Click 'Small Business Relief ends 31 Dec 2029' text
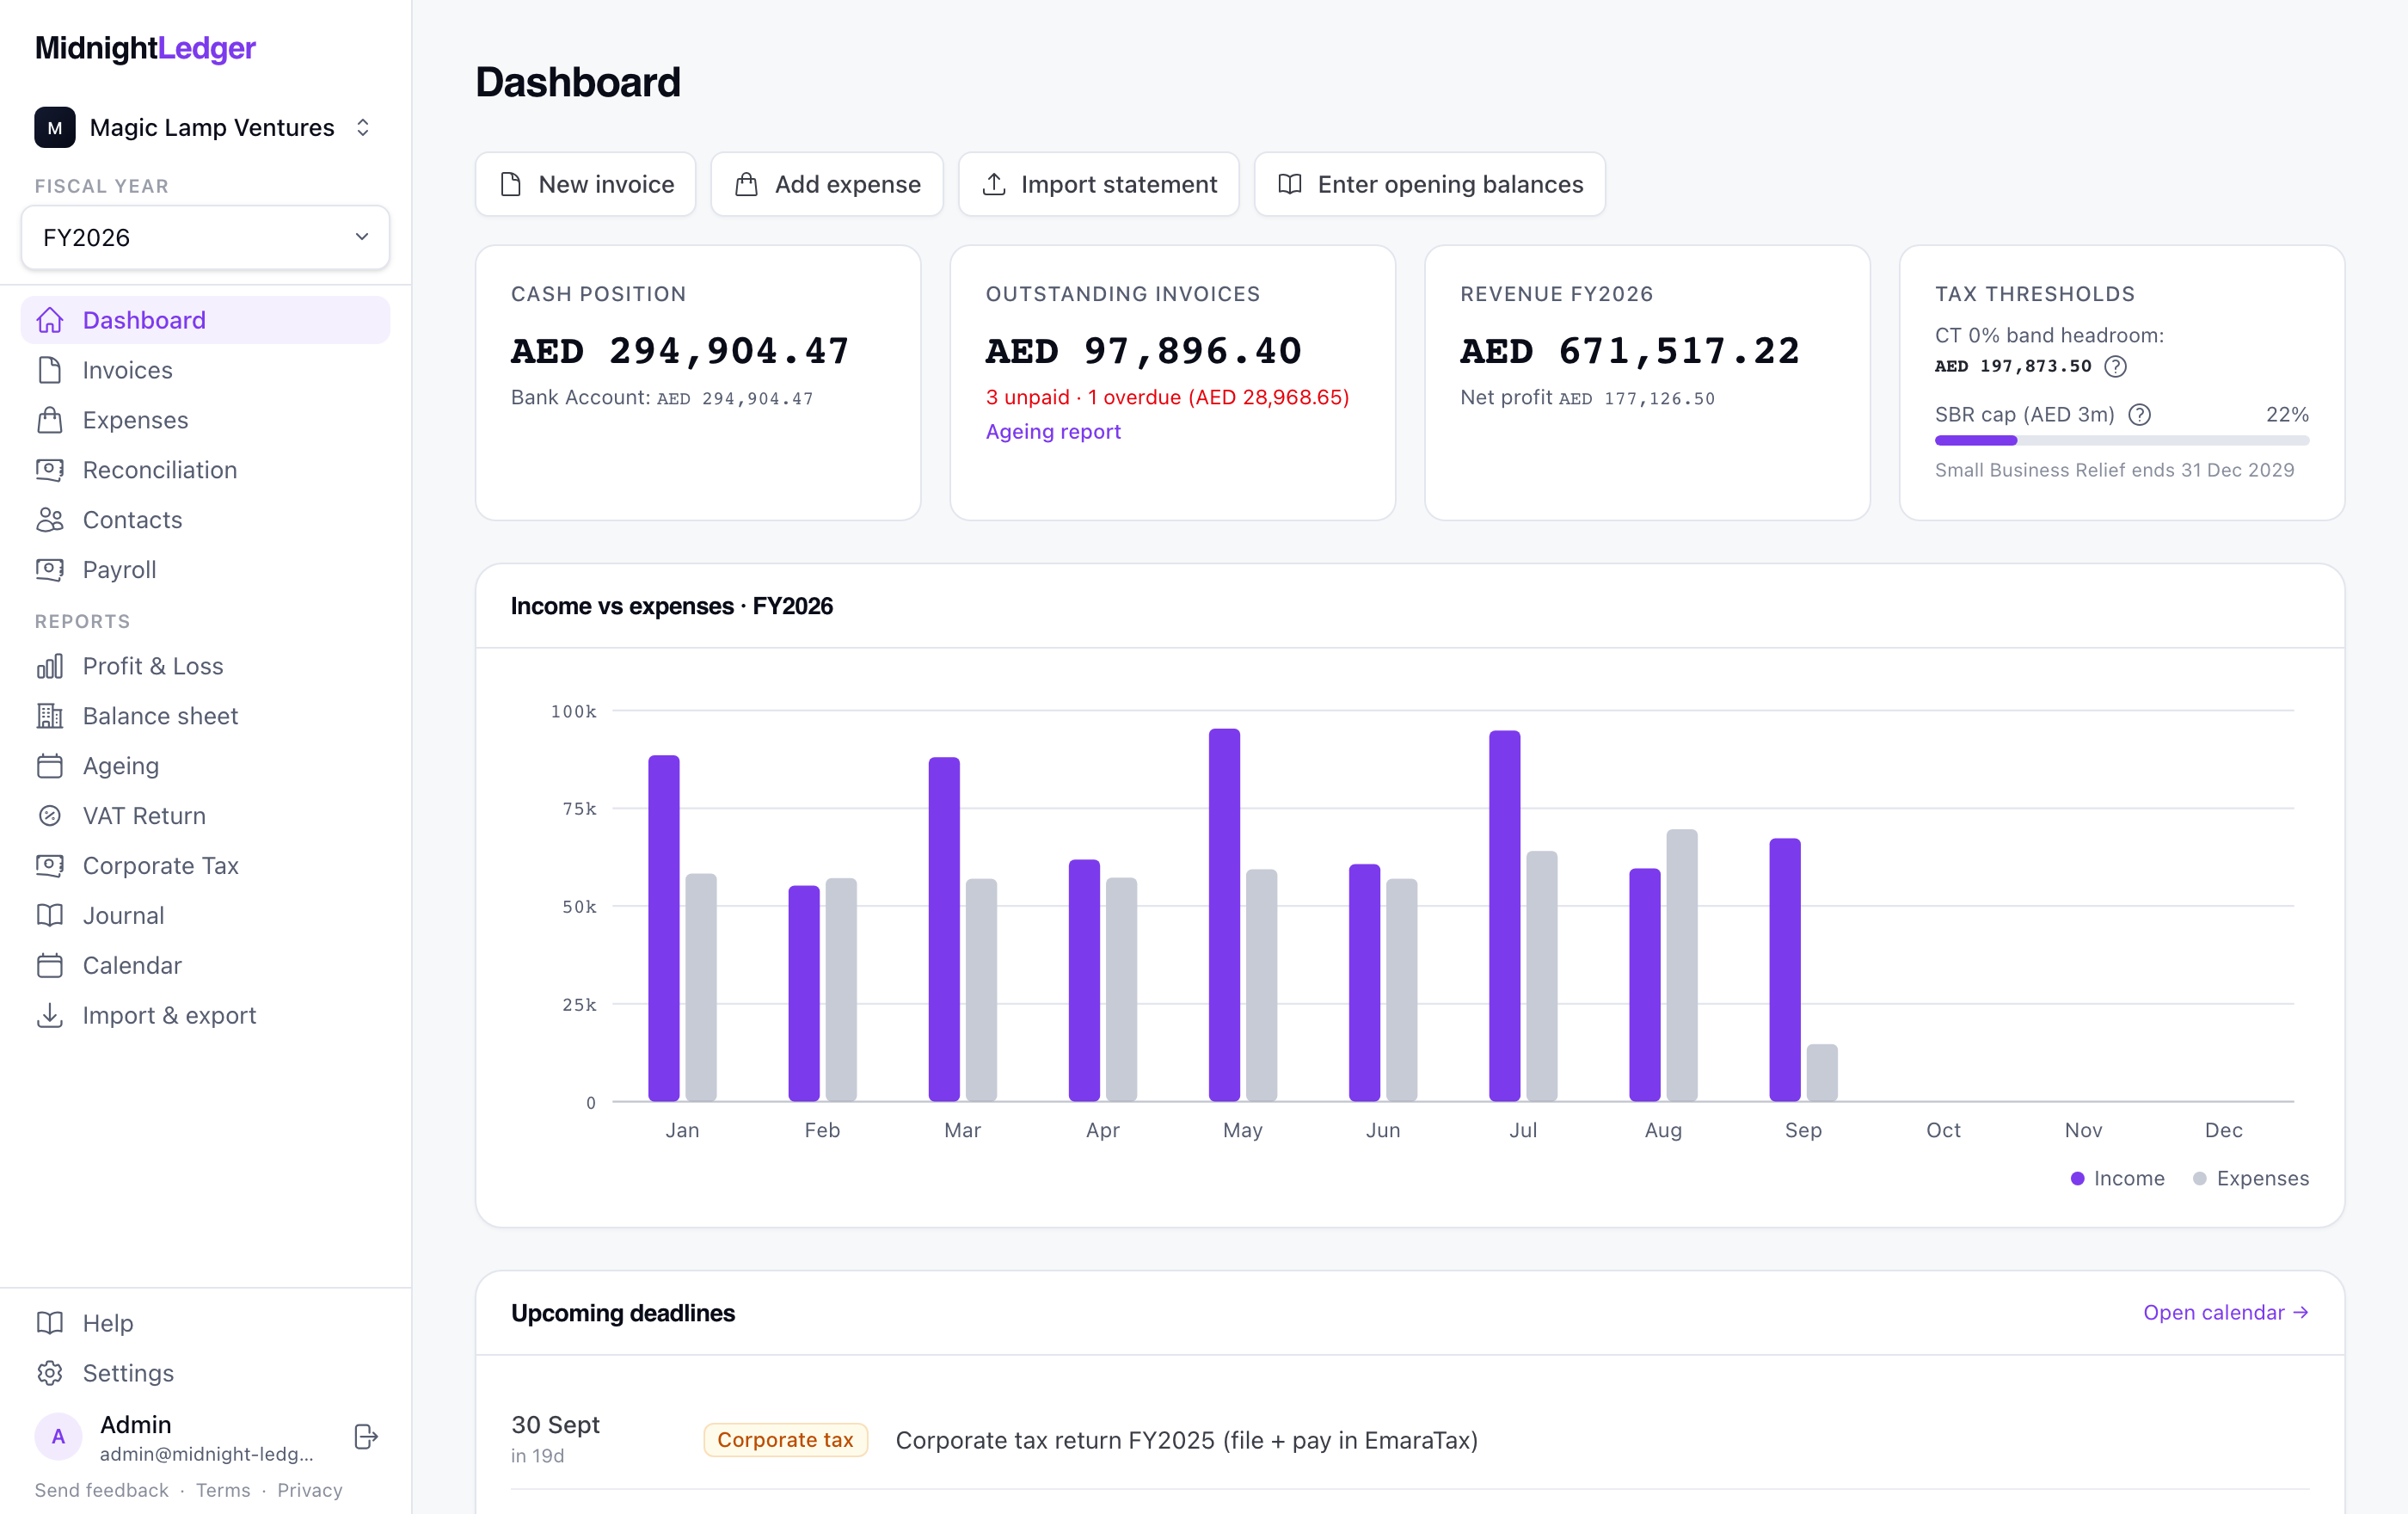 [x=2114, y=470]
